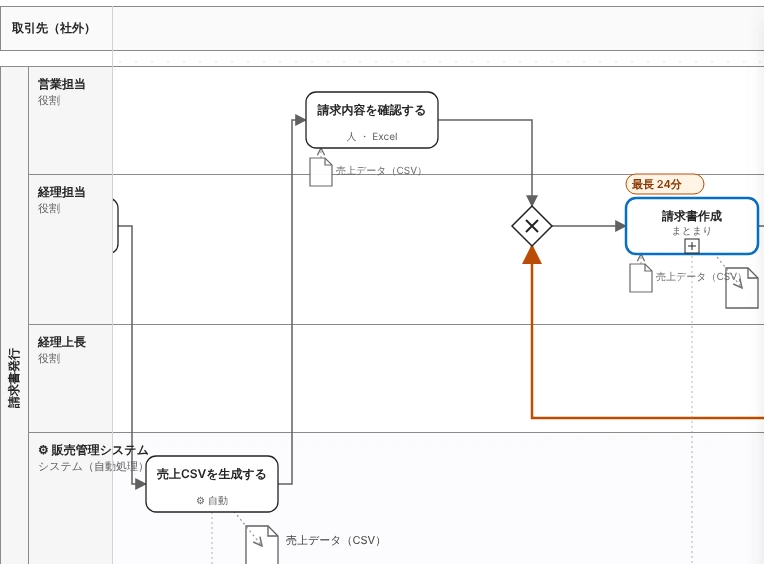
Task: Click the orange return-flow arrowhead below gateway
Action: coord(532,255)
